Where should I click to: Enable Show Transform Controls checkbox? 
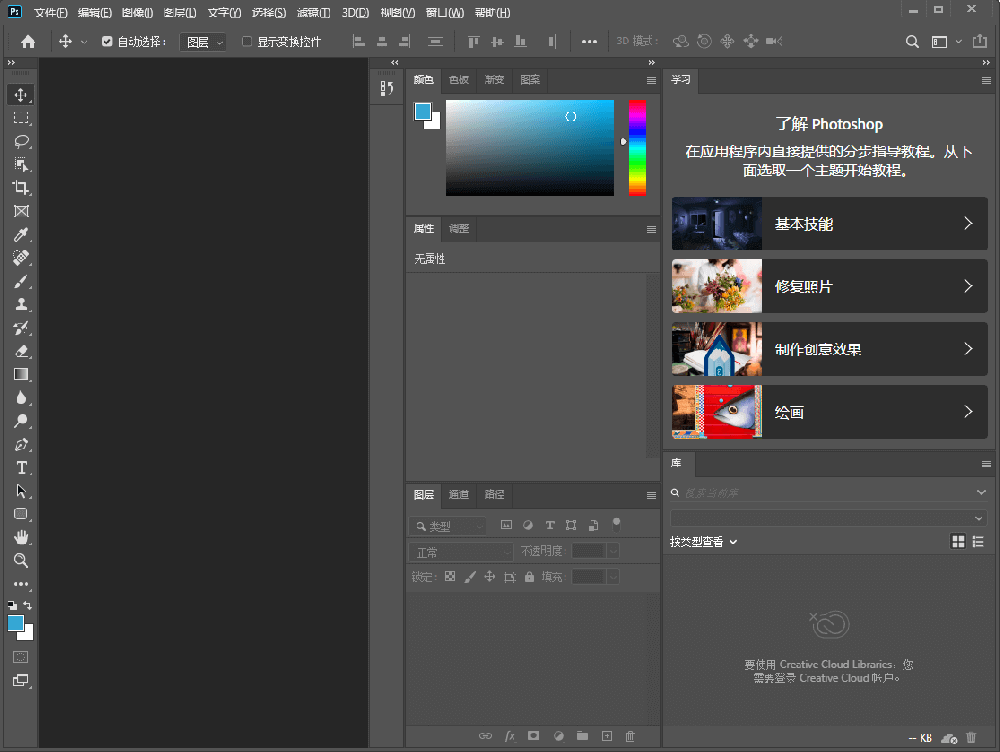point(247,41)
